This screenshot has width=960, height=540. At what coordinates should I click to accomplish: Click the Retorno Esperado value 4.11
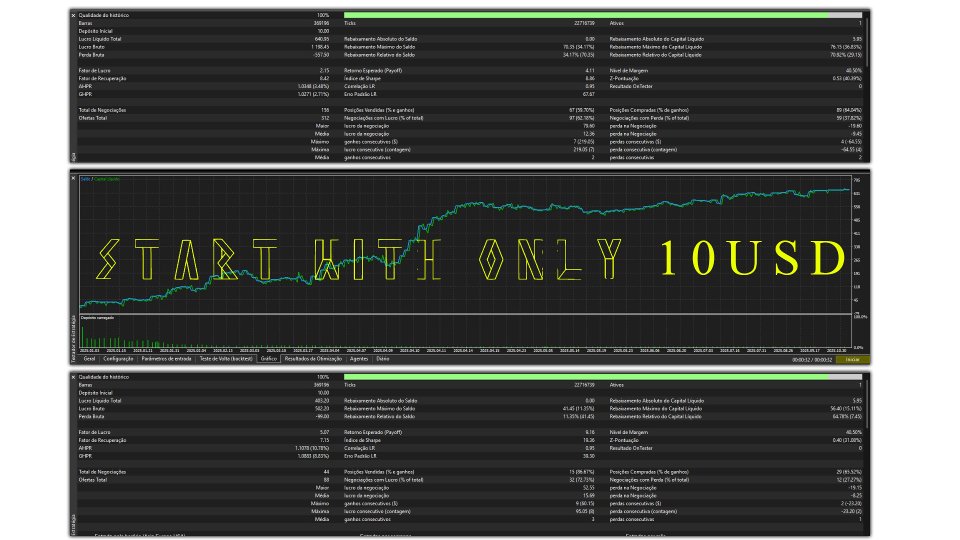point(590,71)
